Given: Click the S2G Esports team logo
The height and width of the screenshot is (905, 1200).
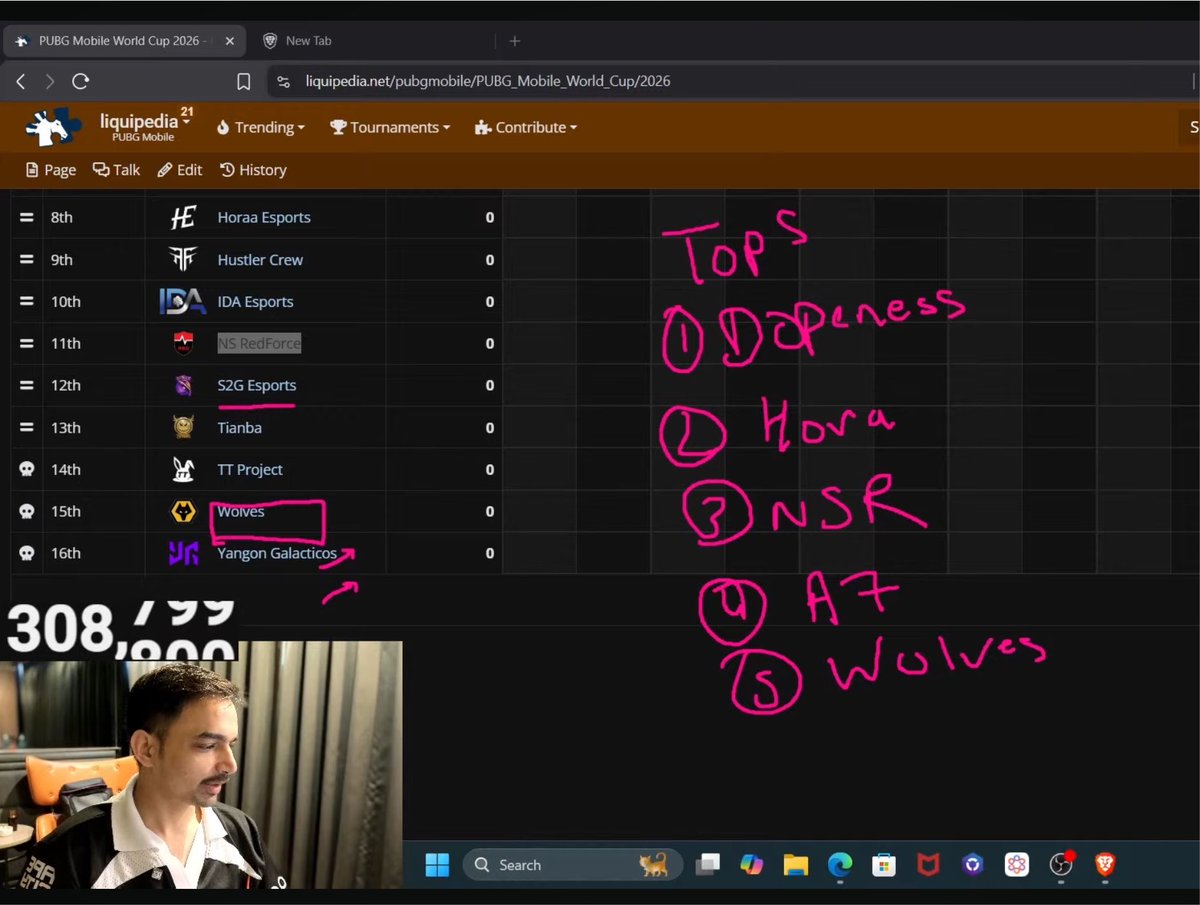Looking at the screenshot, I should 183,385.
